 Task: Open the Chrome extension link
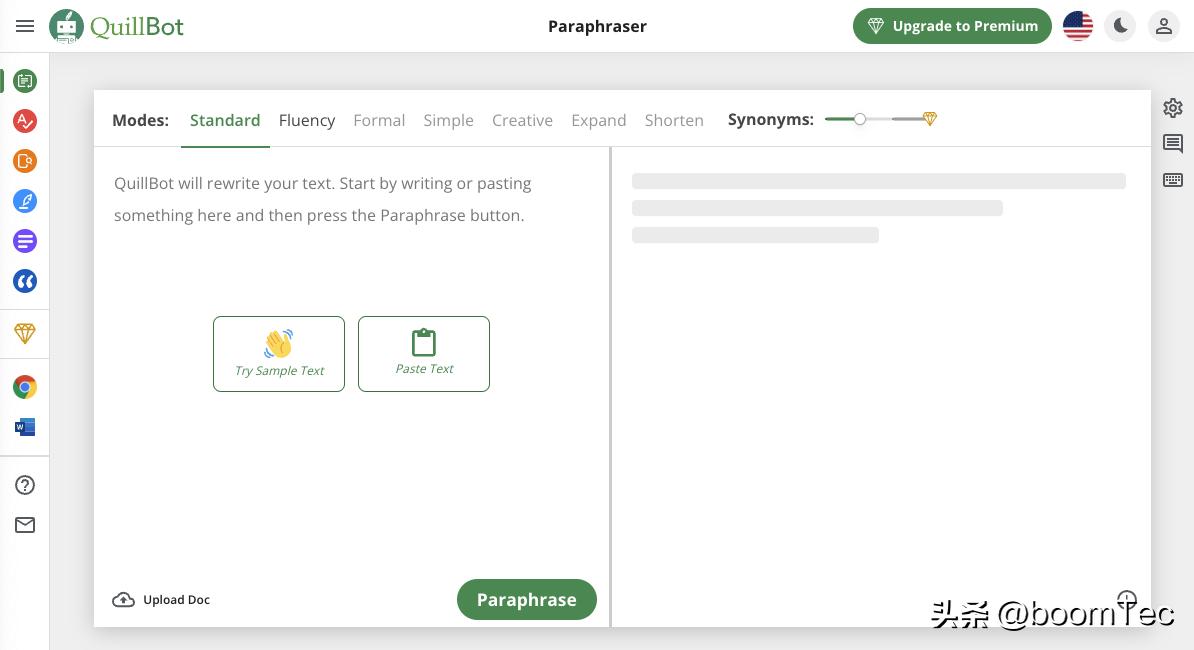25,387
